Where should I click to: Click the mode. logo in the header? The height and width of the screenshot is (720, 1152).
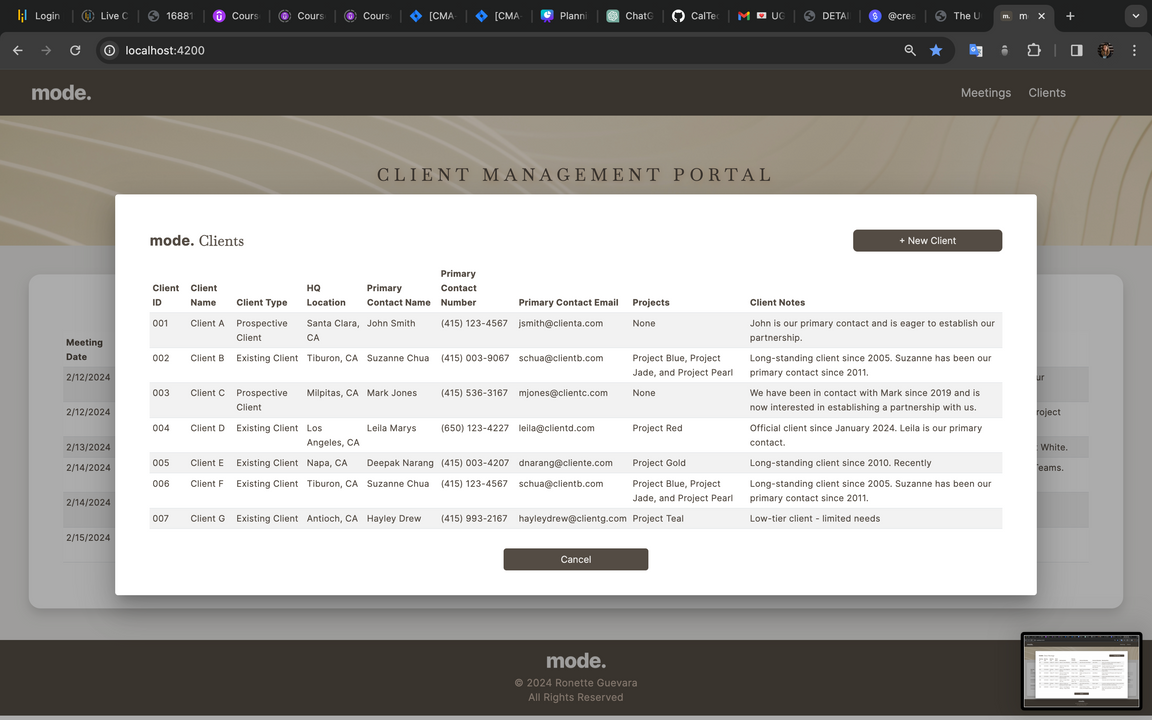(61, 93)
